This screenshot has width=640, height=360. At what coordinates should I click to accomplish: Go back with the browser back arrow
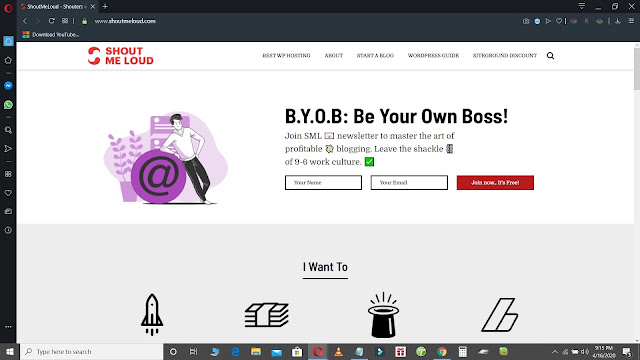(x=25, y=21)
